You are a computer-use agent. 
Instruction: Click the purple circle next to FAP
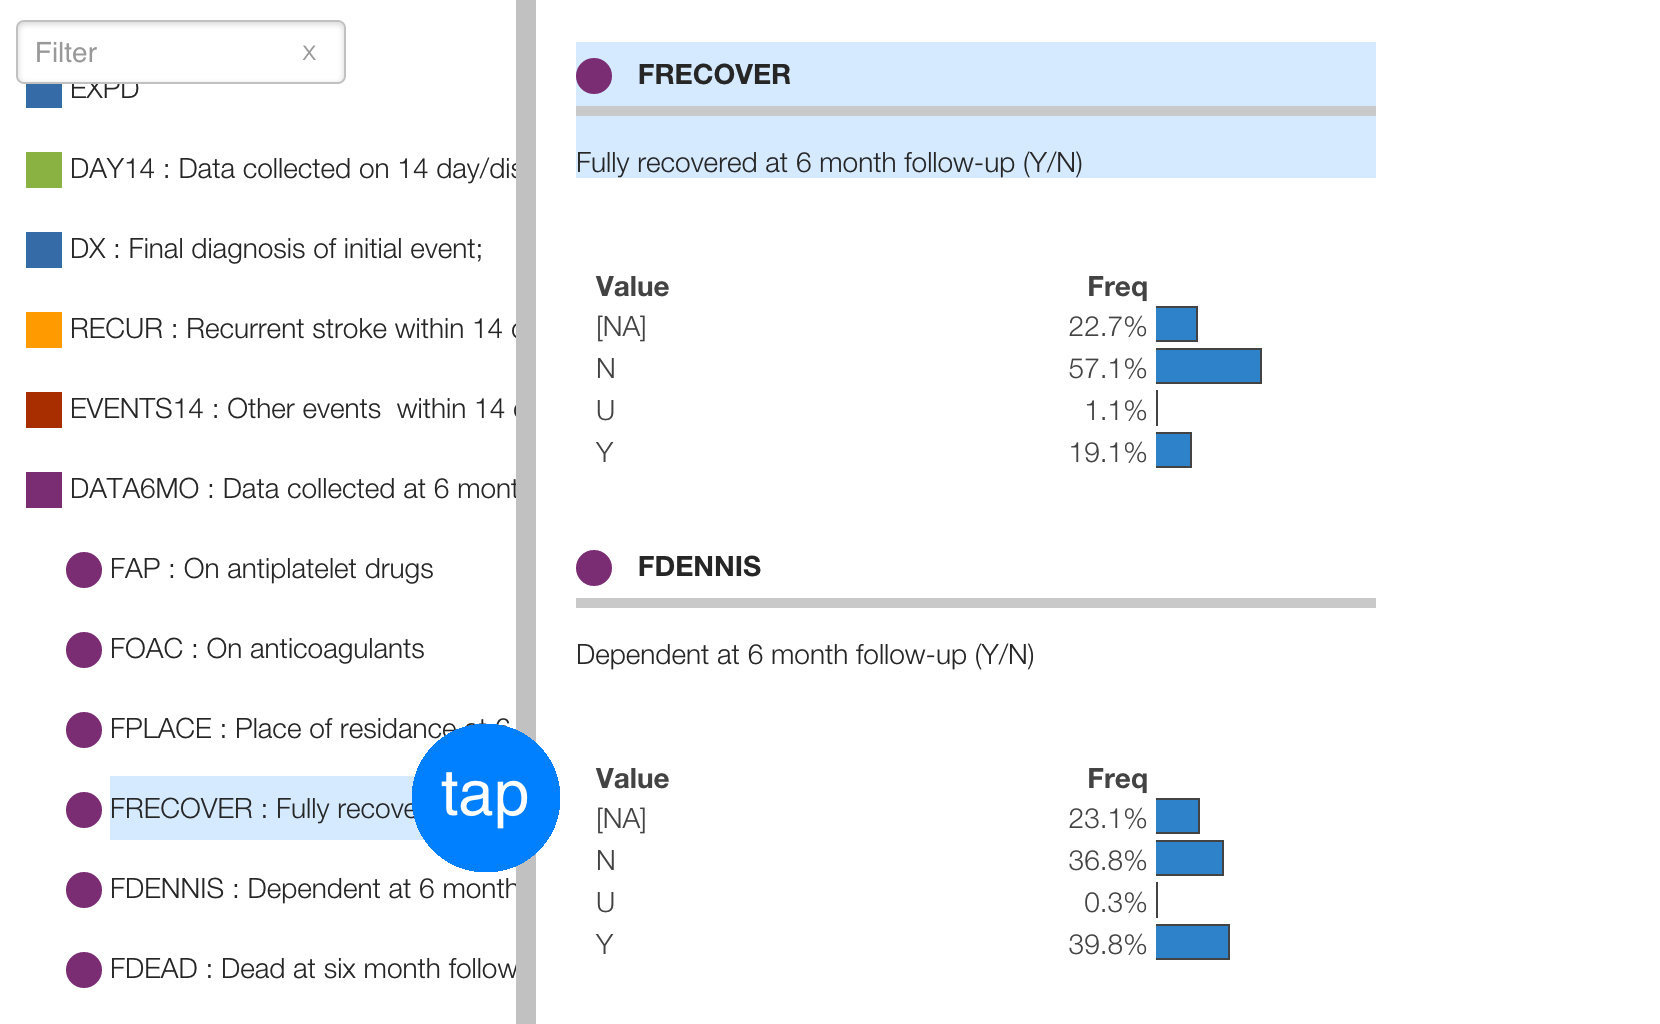[84, 569]
